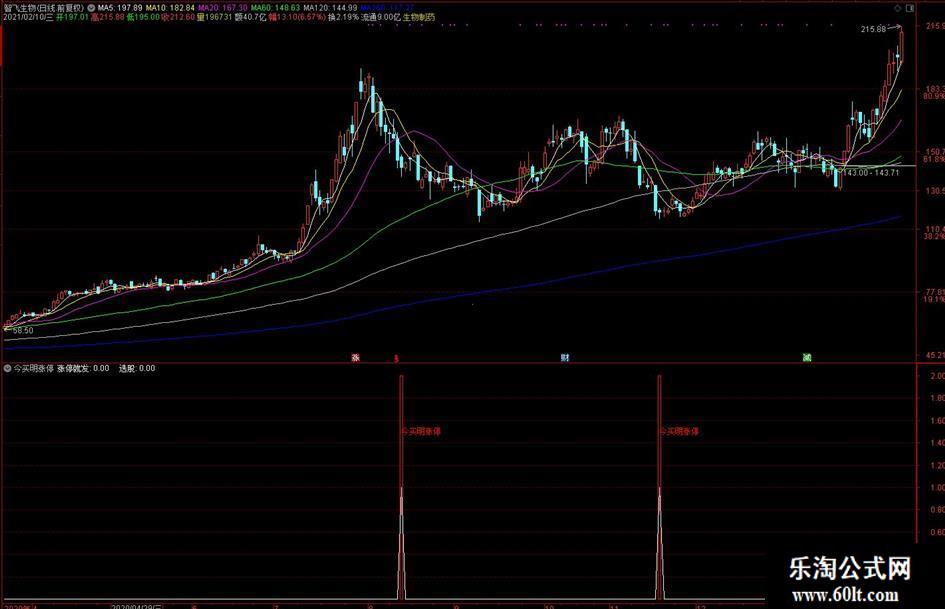This screenshot has width=945, height=609.
Task: Click the 换2.19% turnover value
Action: pyautogui.click(x=344, y=17)
